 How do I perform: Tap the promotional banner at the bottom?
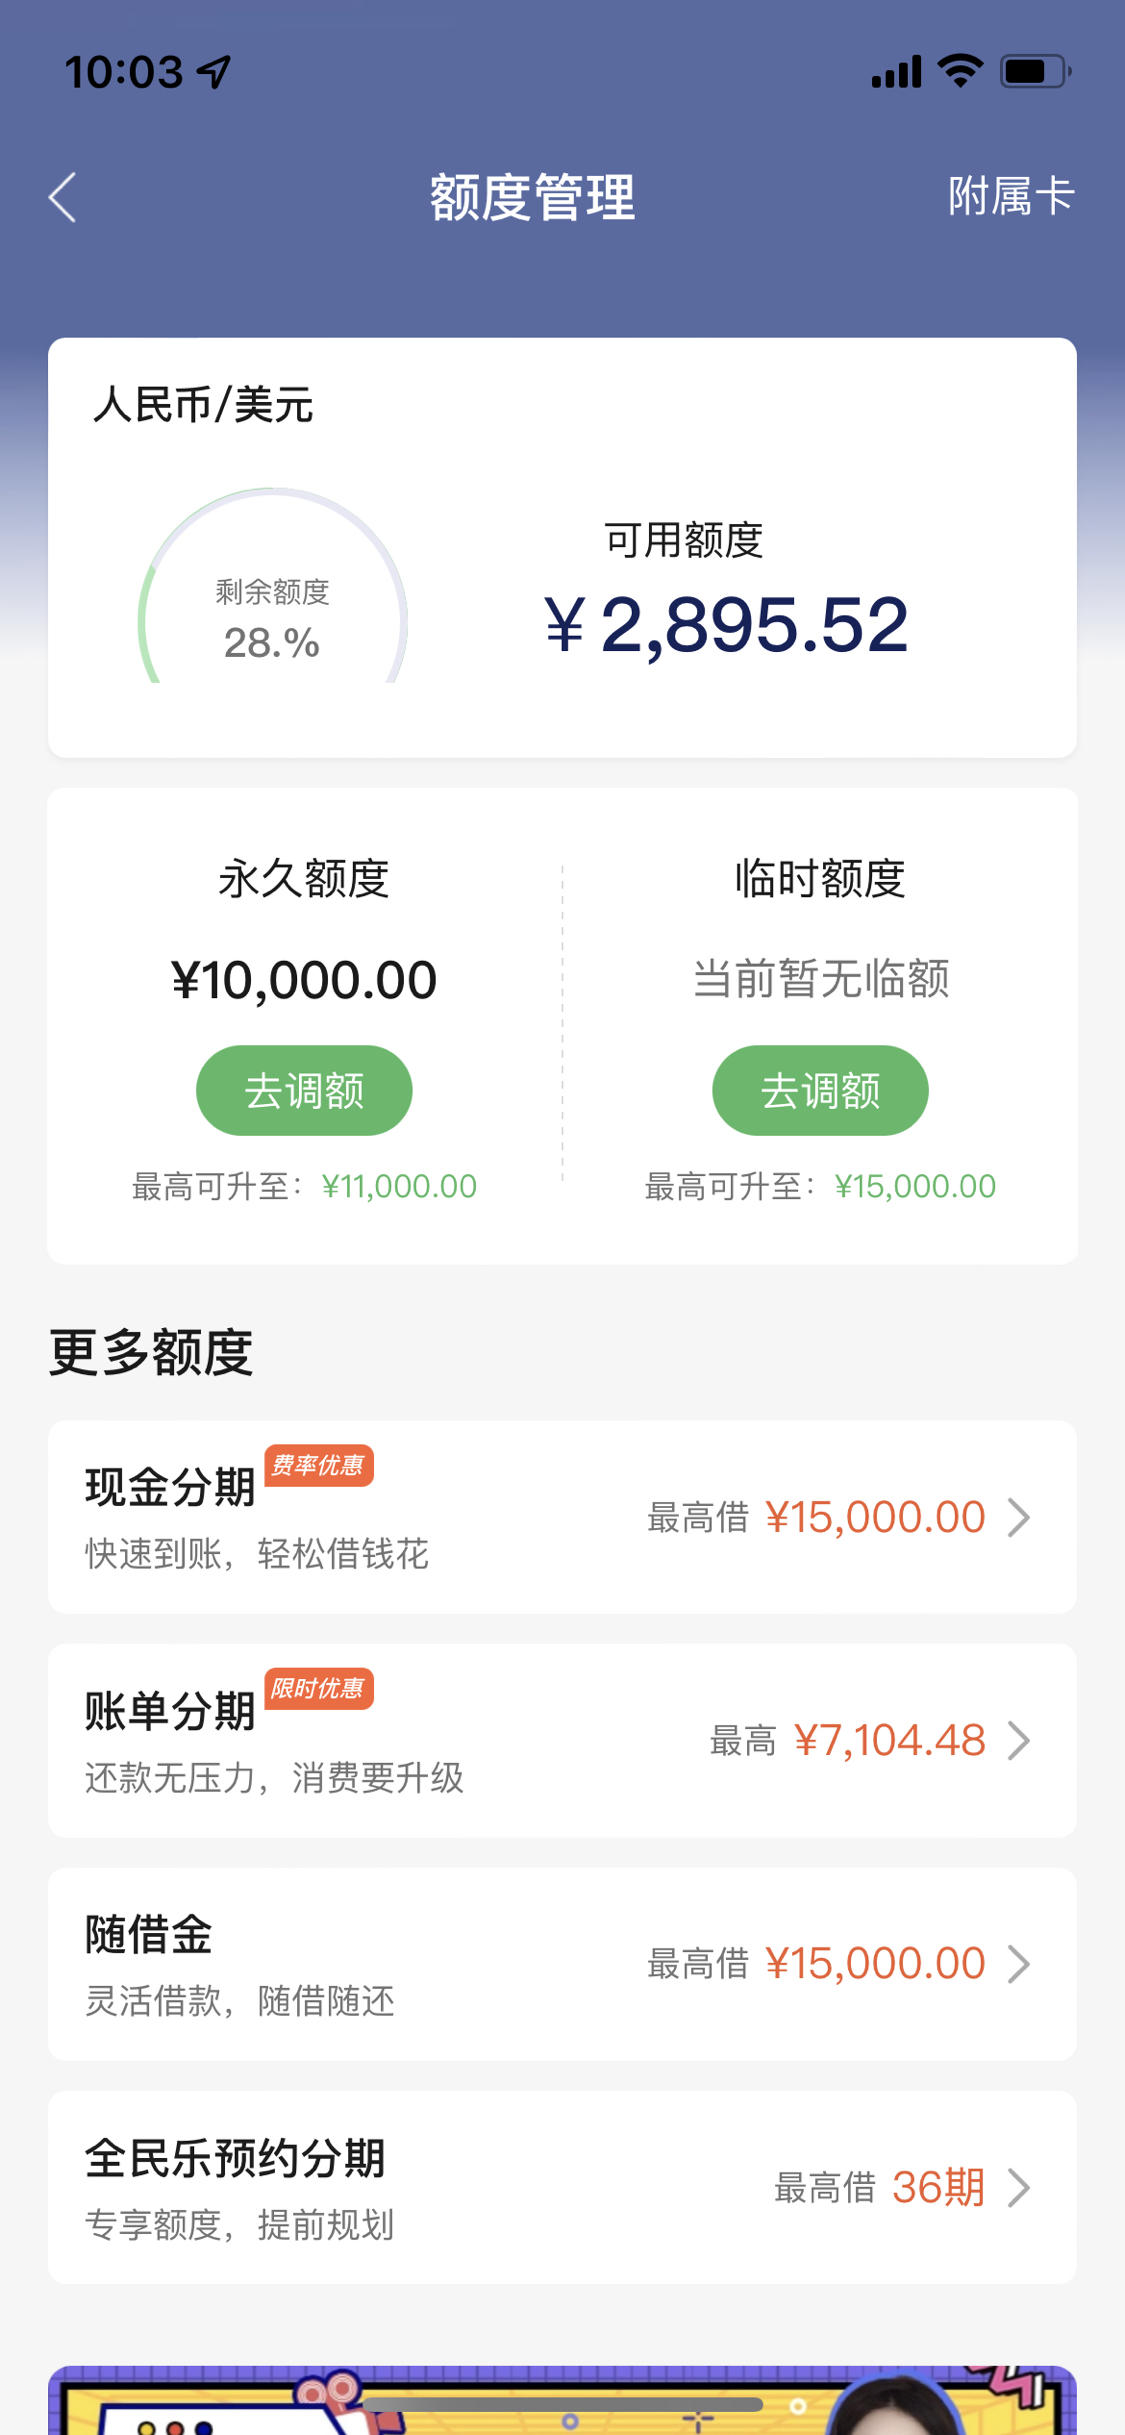coord(562,2400)
